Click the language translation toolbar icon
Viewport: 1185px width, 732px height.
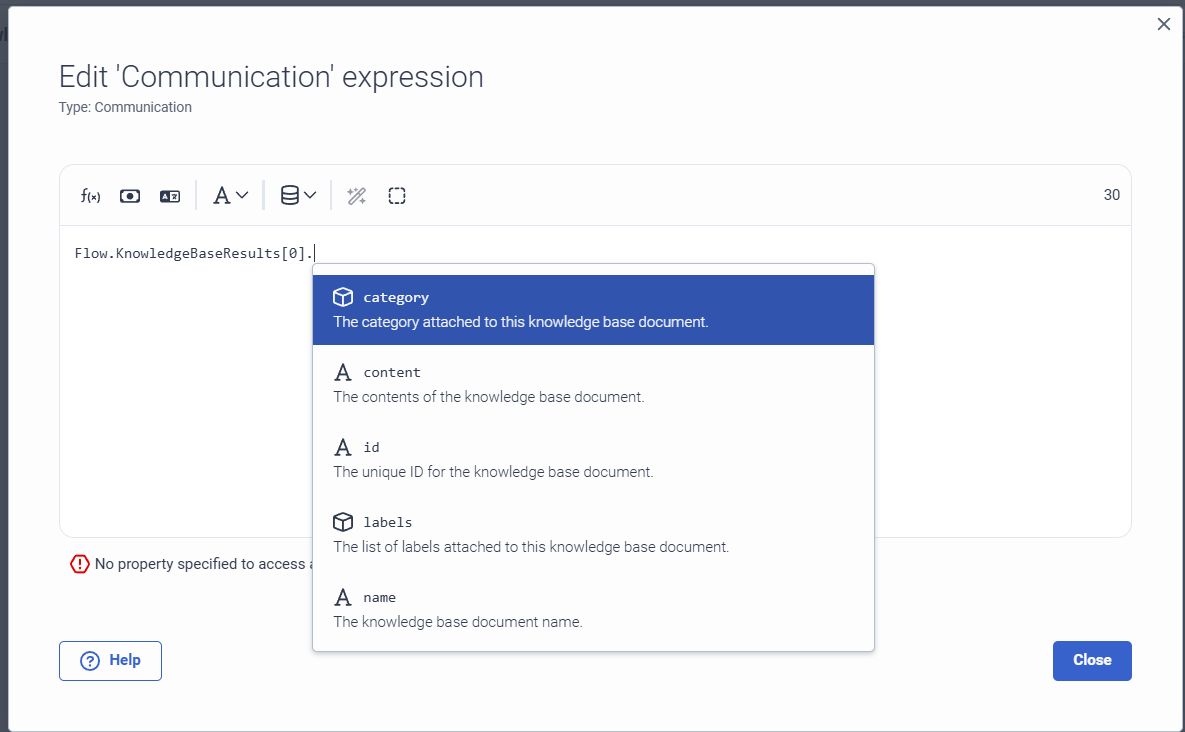point(170,196)
